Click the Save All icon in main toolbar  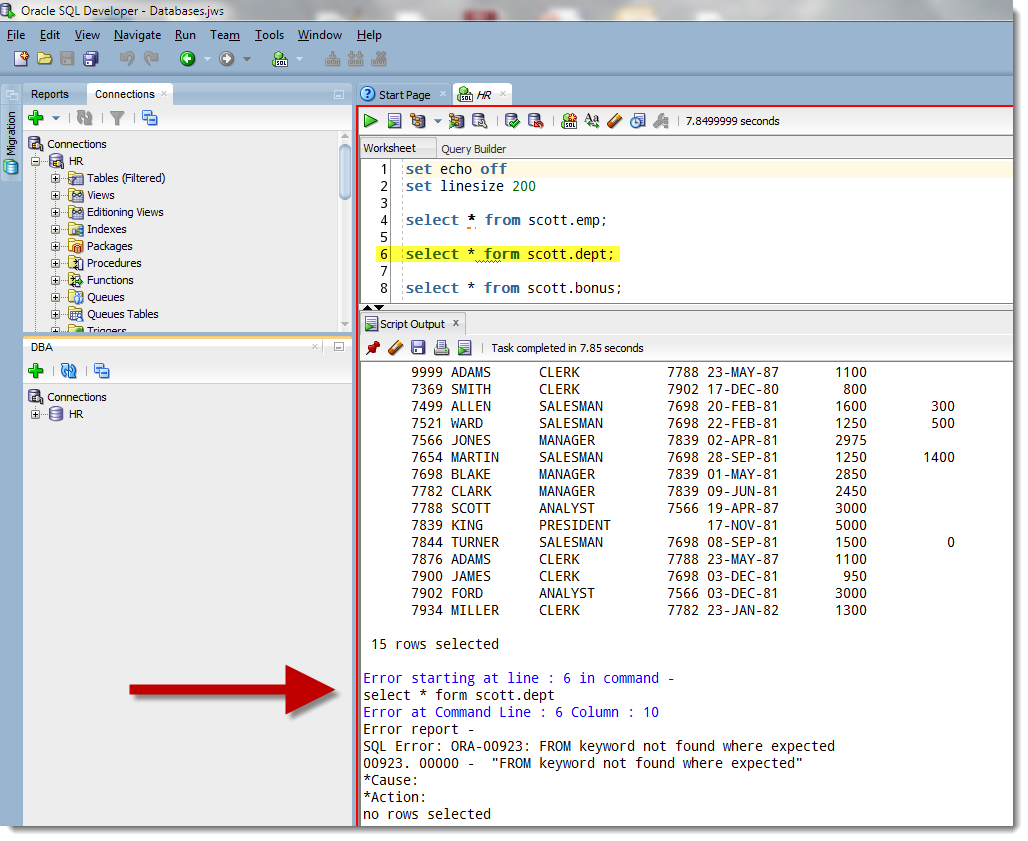[91, 59]
